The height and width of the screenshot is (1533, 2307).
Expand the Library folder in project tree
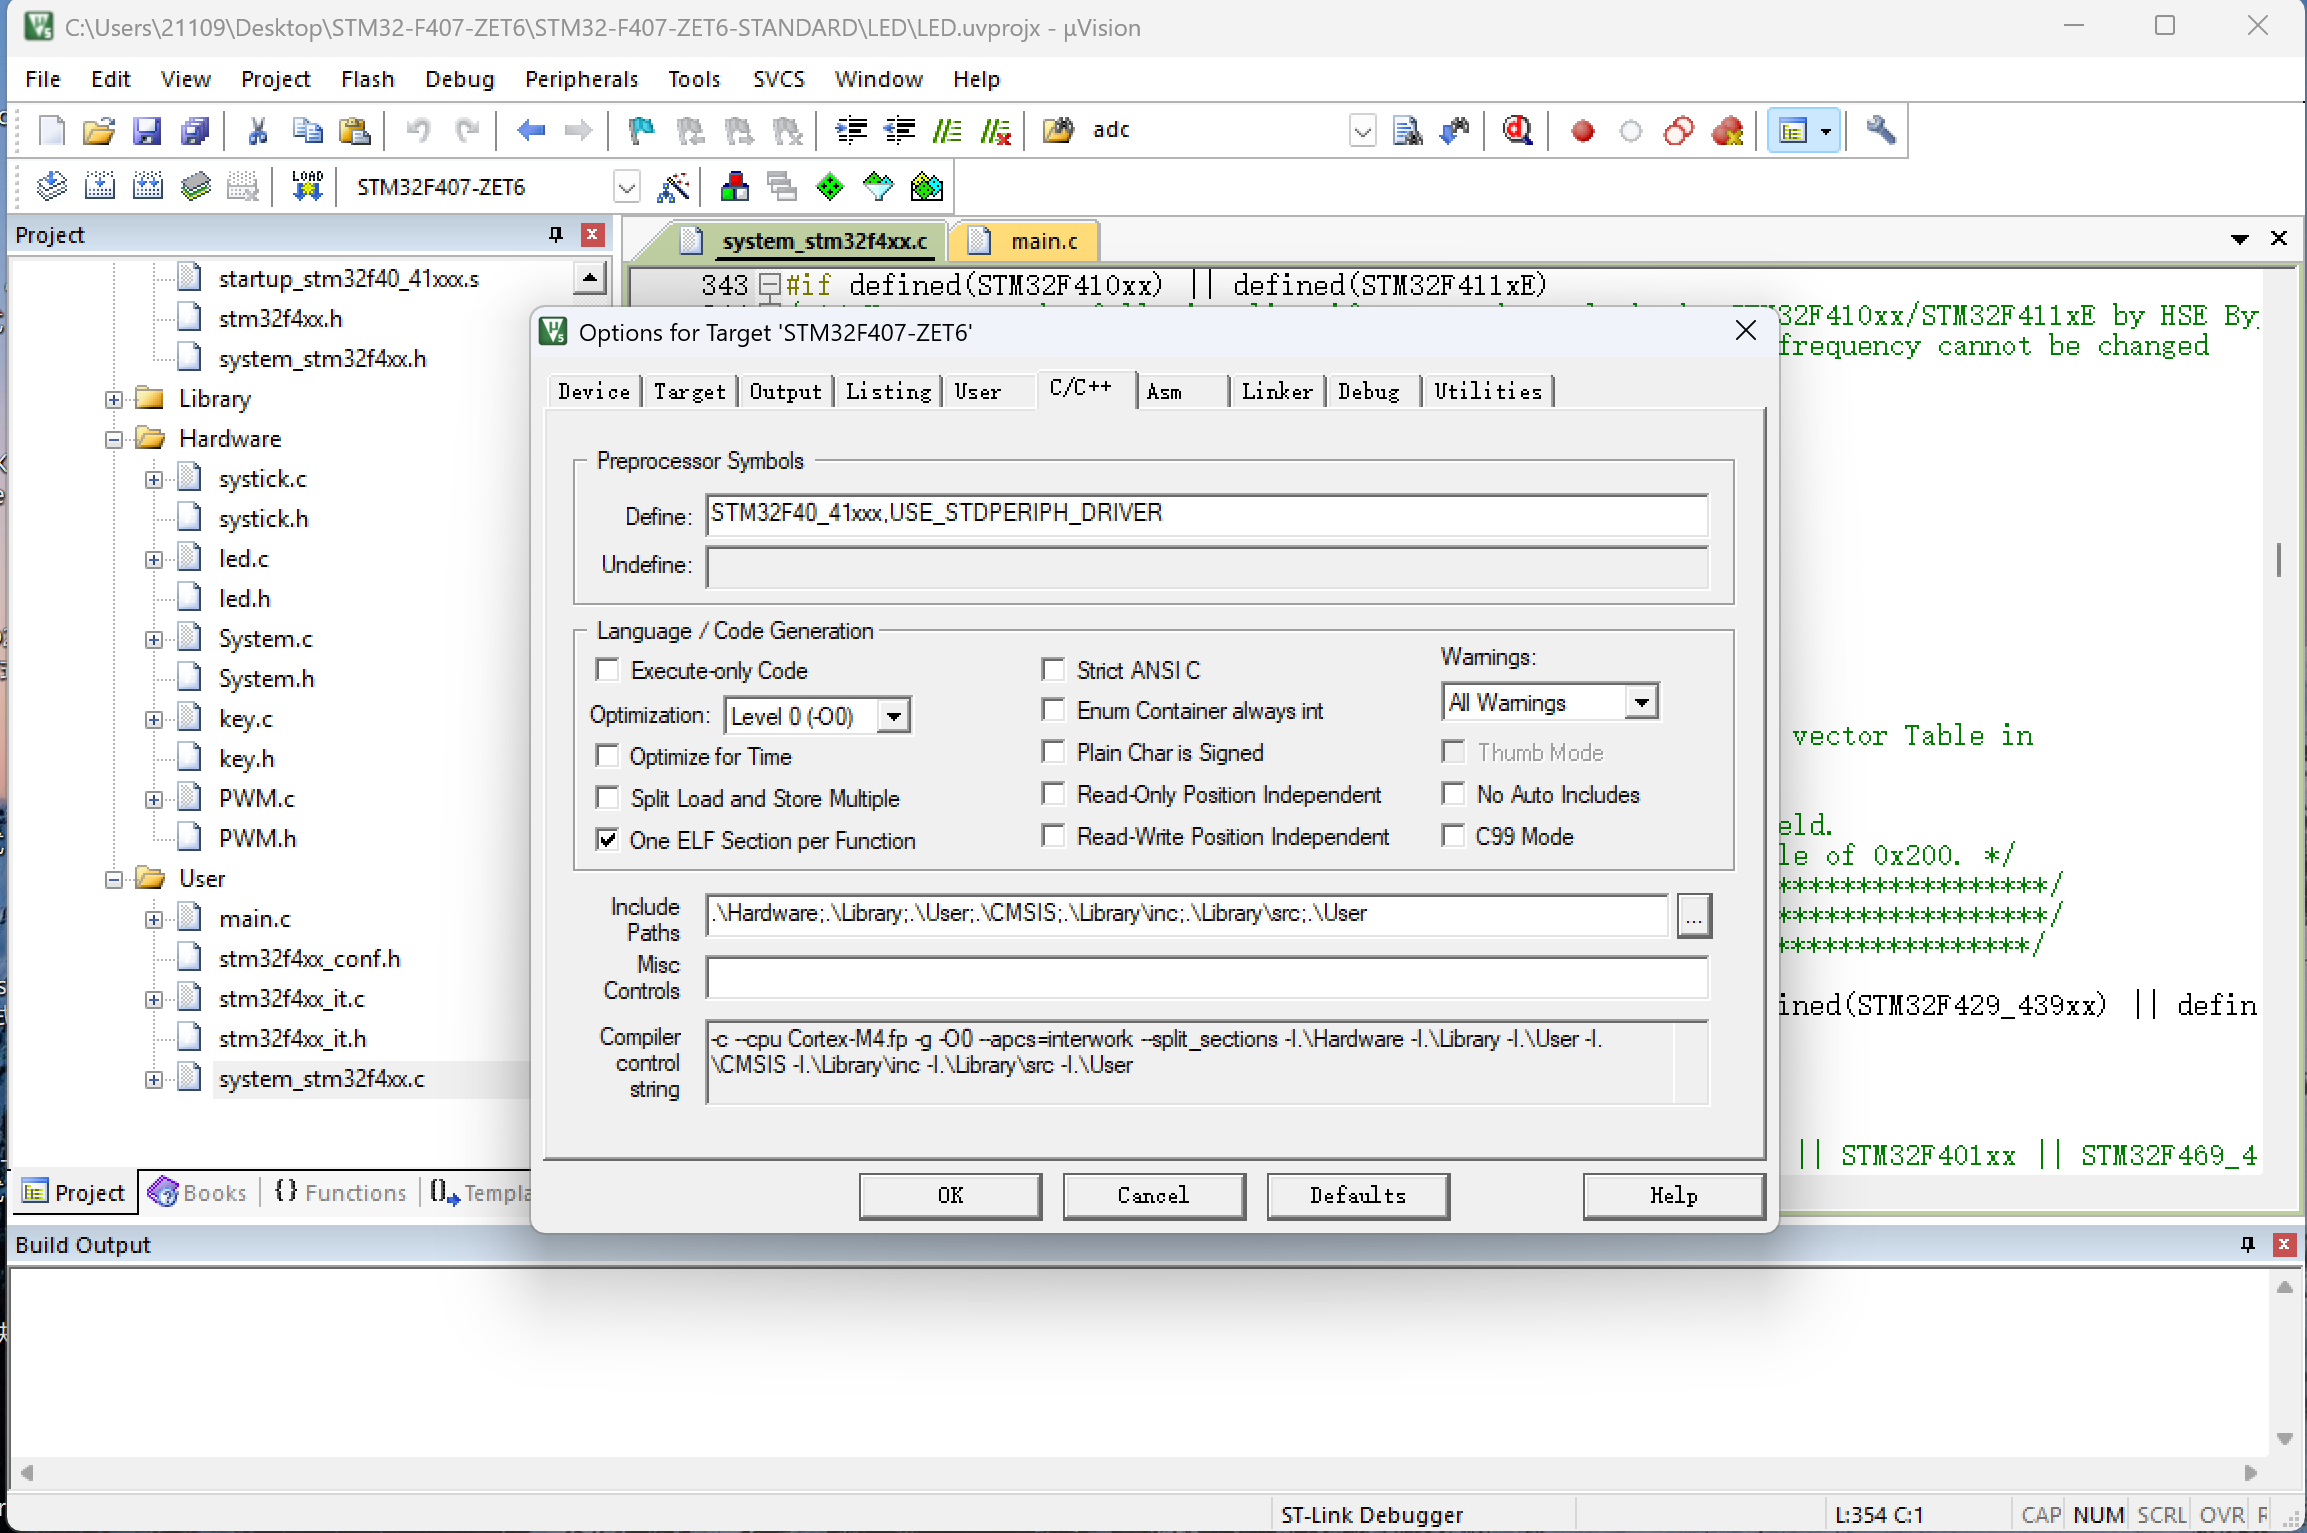(x=114, y=400)
